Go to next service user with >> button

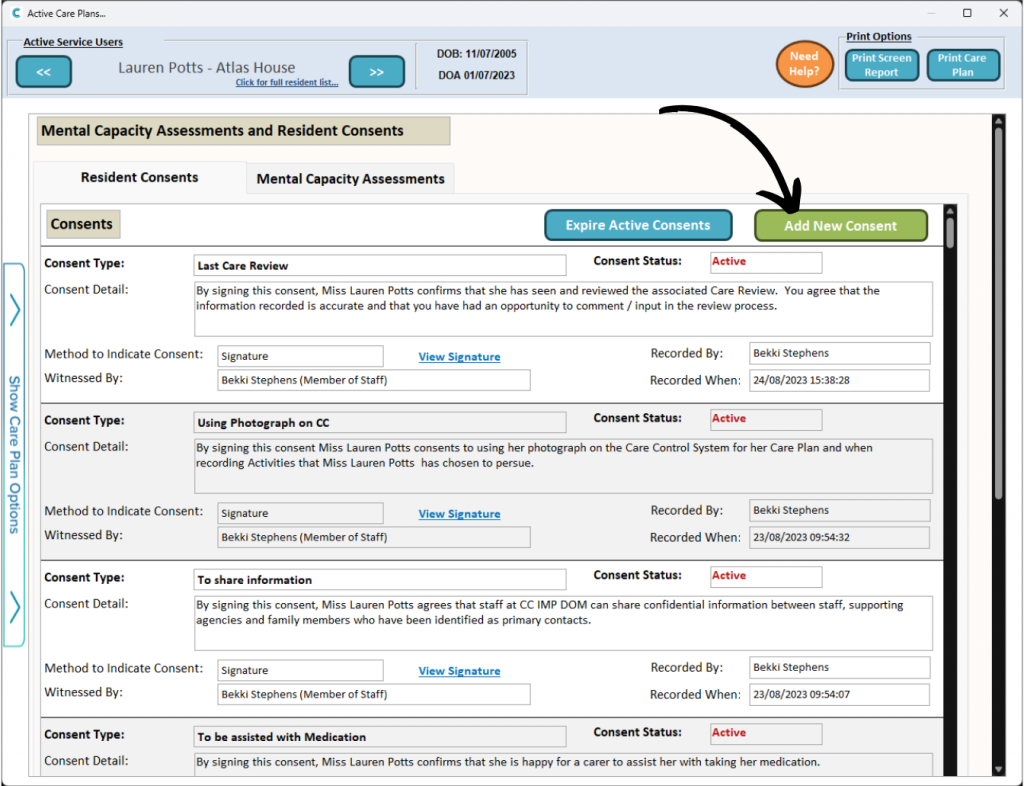[377, 72]
